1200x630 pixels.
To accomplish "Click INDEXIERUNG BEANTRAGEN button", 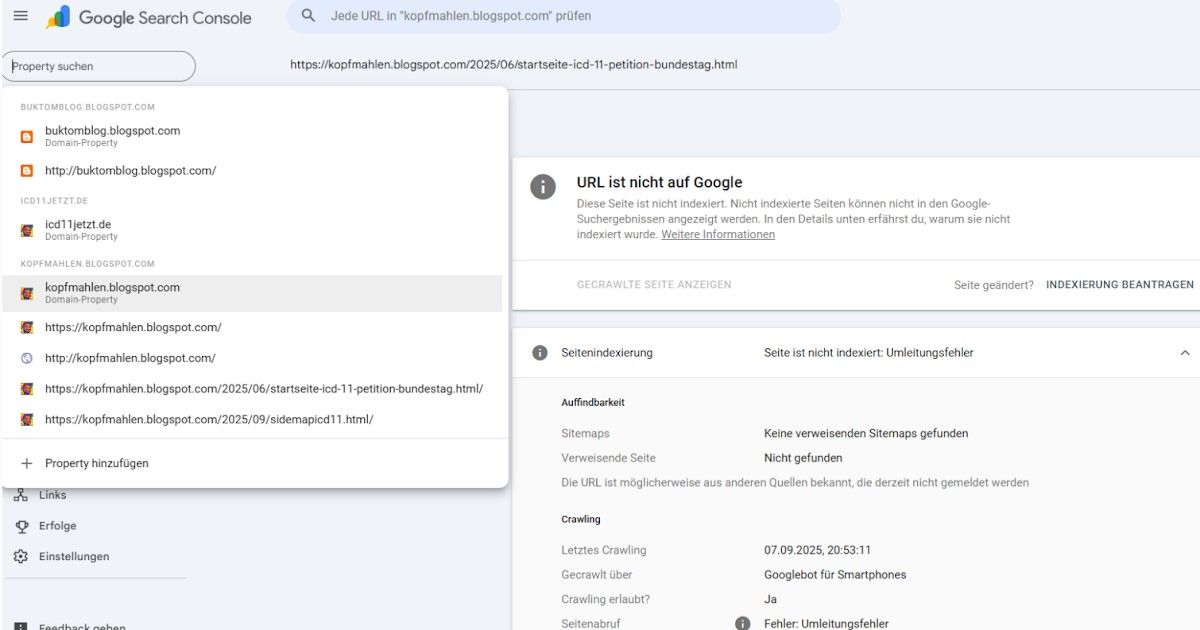I will pos(1119,285).
